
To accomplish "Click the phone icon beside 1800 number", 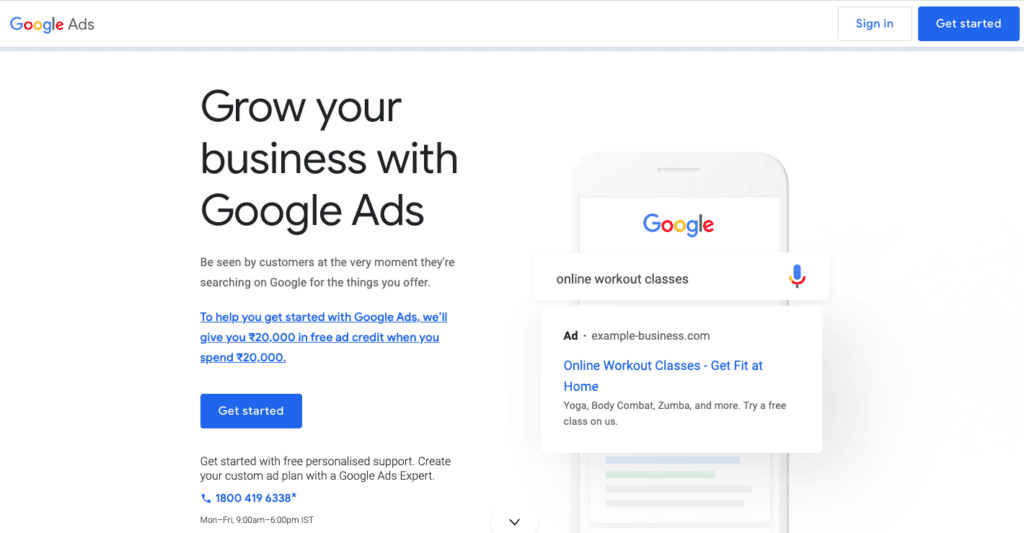I will [x=206, y=498].
